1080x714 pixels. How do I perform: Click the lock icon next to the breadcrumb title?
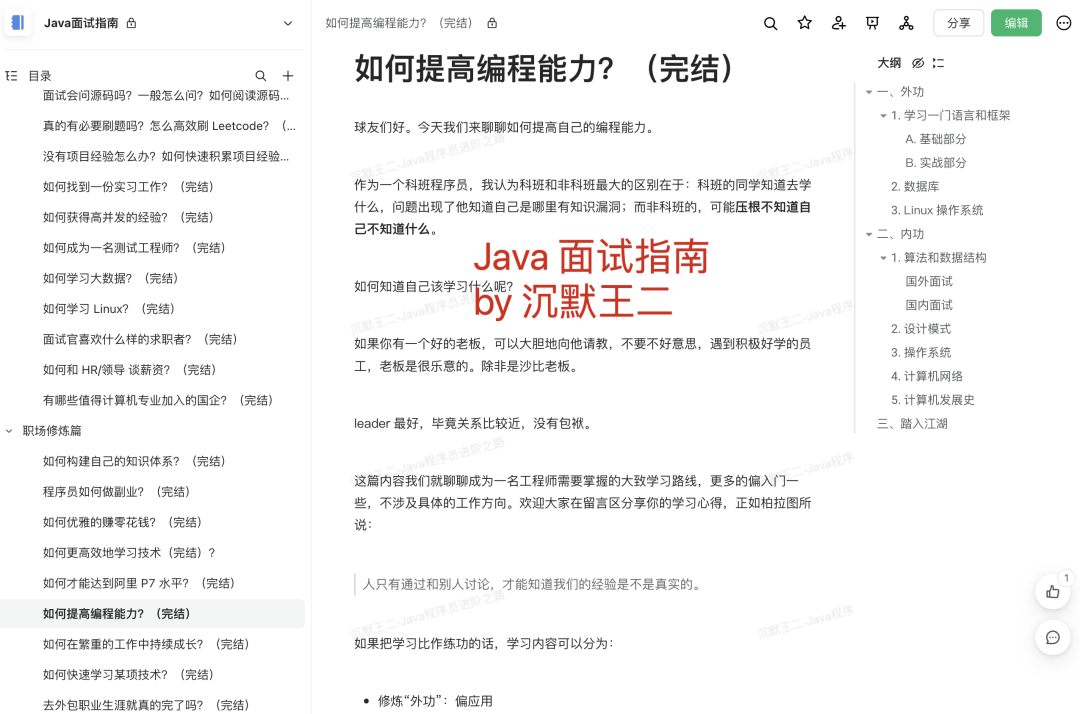point(492,23)
